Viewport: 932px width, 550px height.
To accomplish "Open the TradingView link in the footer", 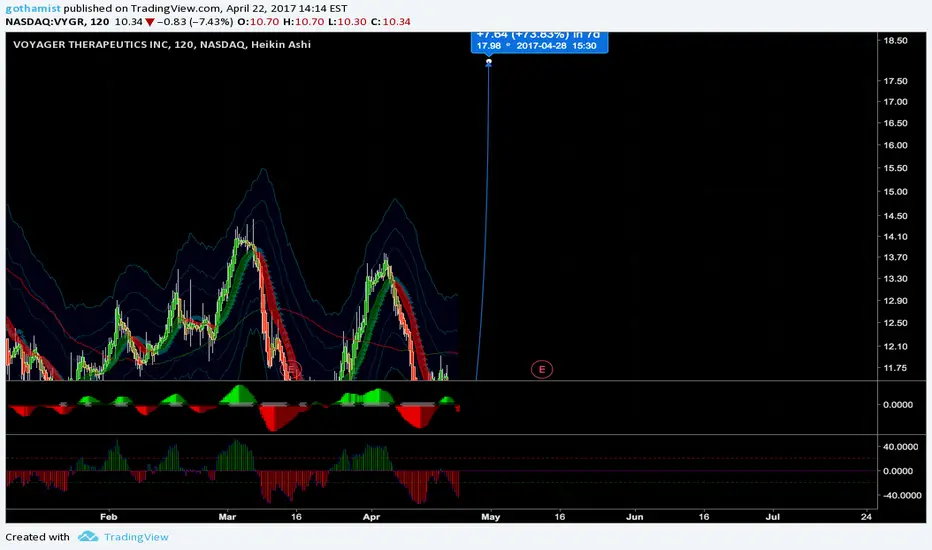I will pyautogui.click(x=136, y=537).
